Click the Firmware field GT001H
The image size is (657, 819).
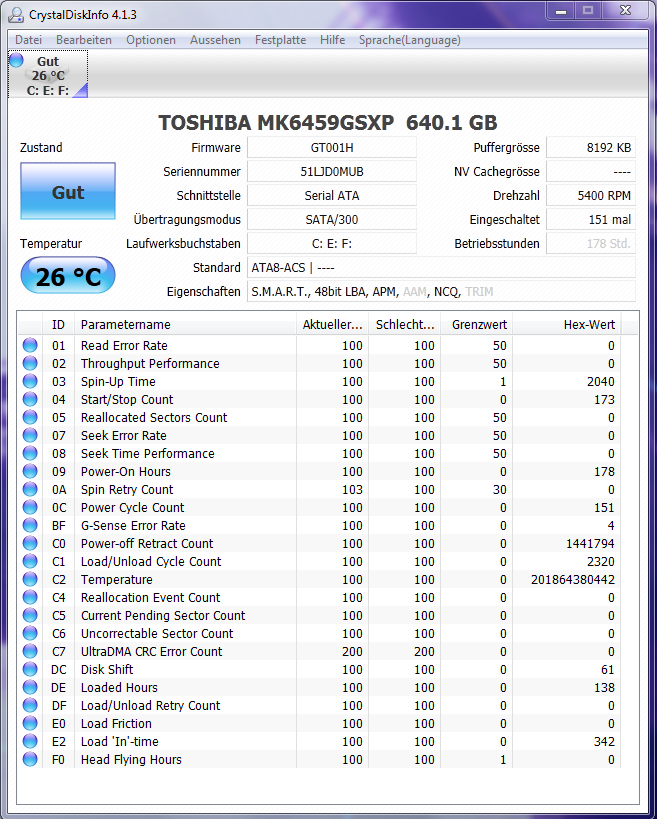(x=332, y=147)
